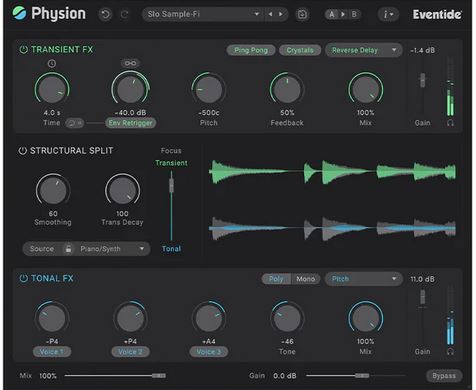Click the Feedback knob
This screenshot has height=390, width=476.
point(287,89)
